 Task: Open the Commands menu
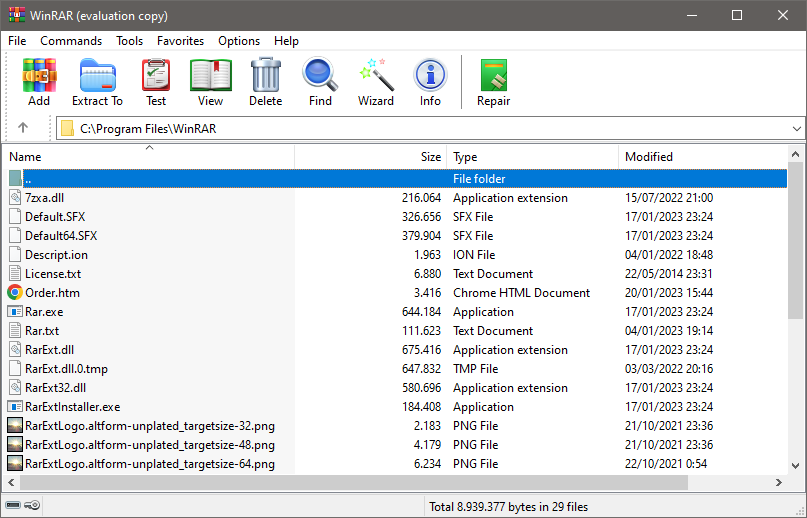pyautogui.click(x=71, y=41)
